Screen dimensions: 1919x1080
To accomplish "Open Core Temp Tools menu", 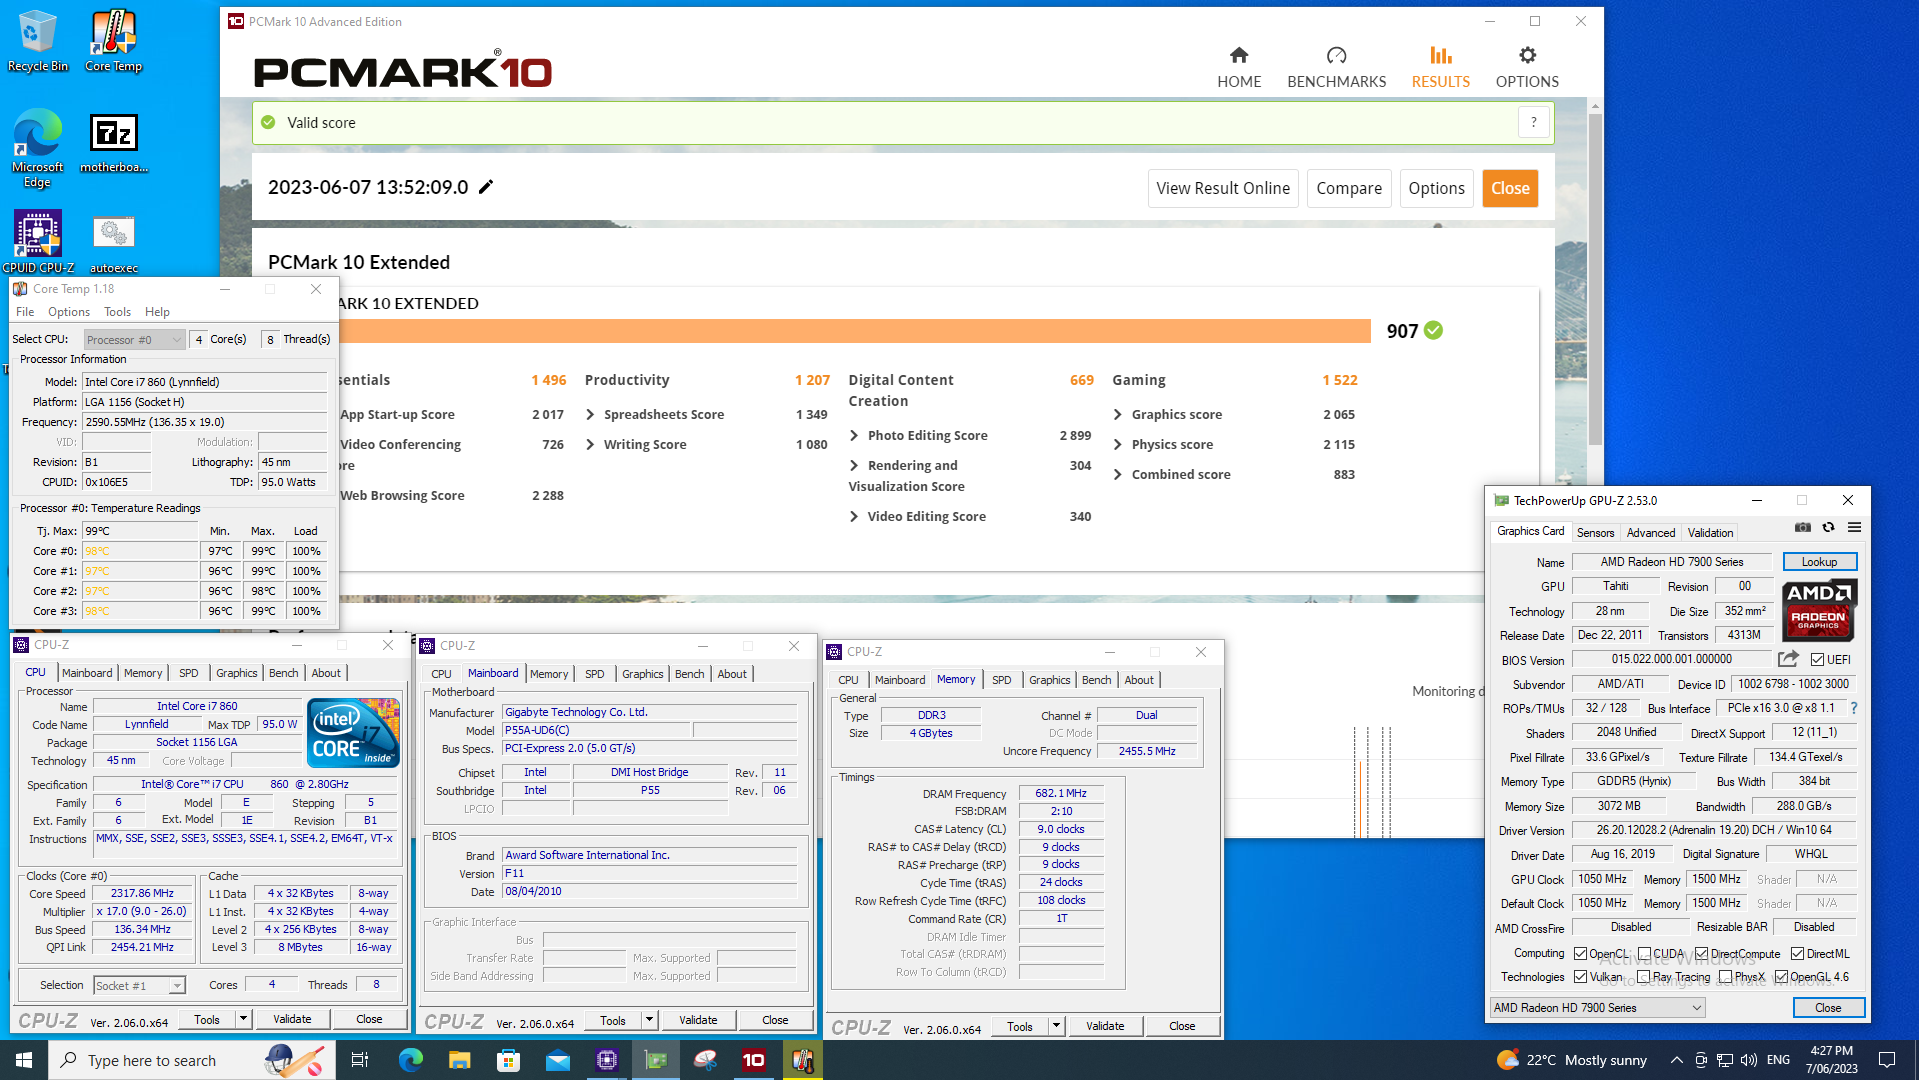I will 117,312.
